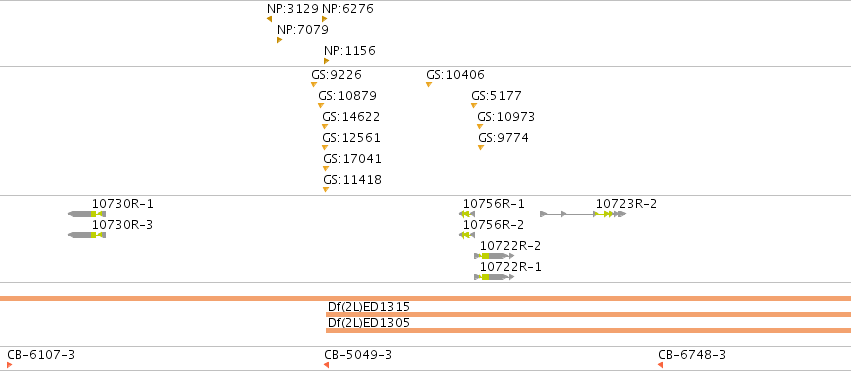Viewport: 851px width, 371px height.
Task: Open the Df(2L)ED1315 deficiency label
Action: tap(369, 307)
